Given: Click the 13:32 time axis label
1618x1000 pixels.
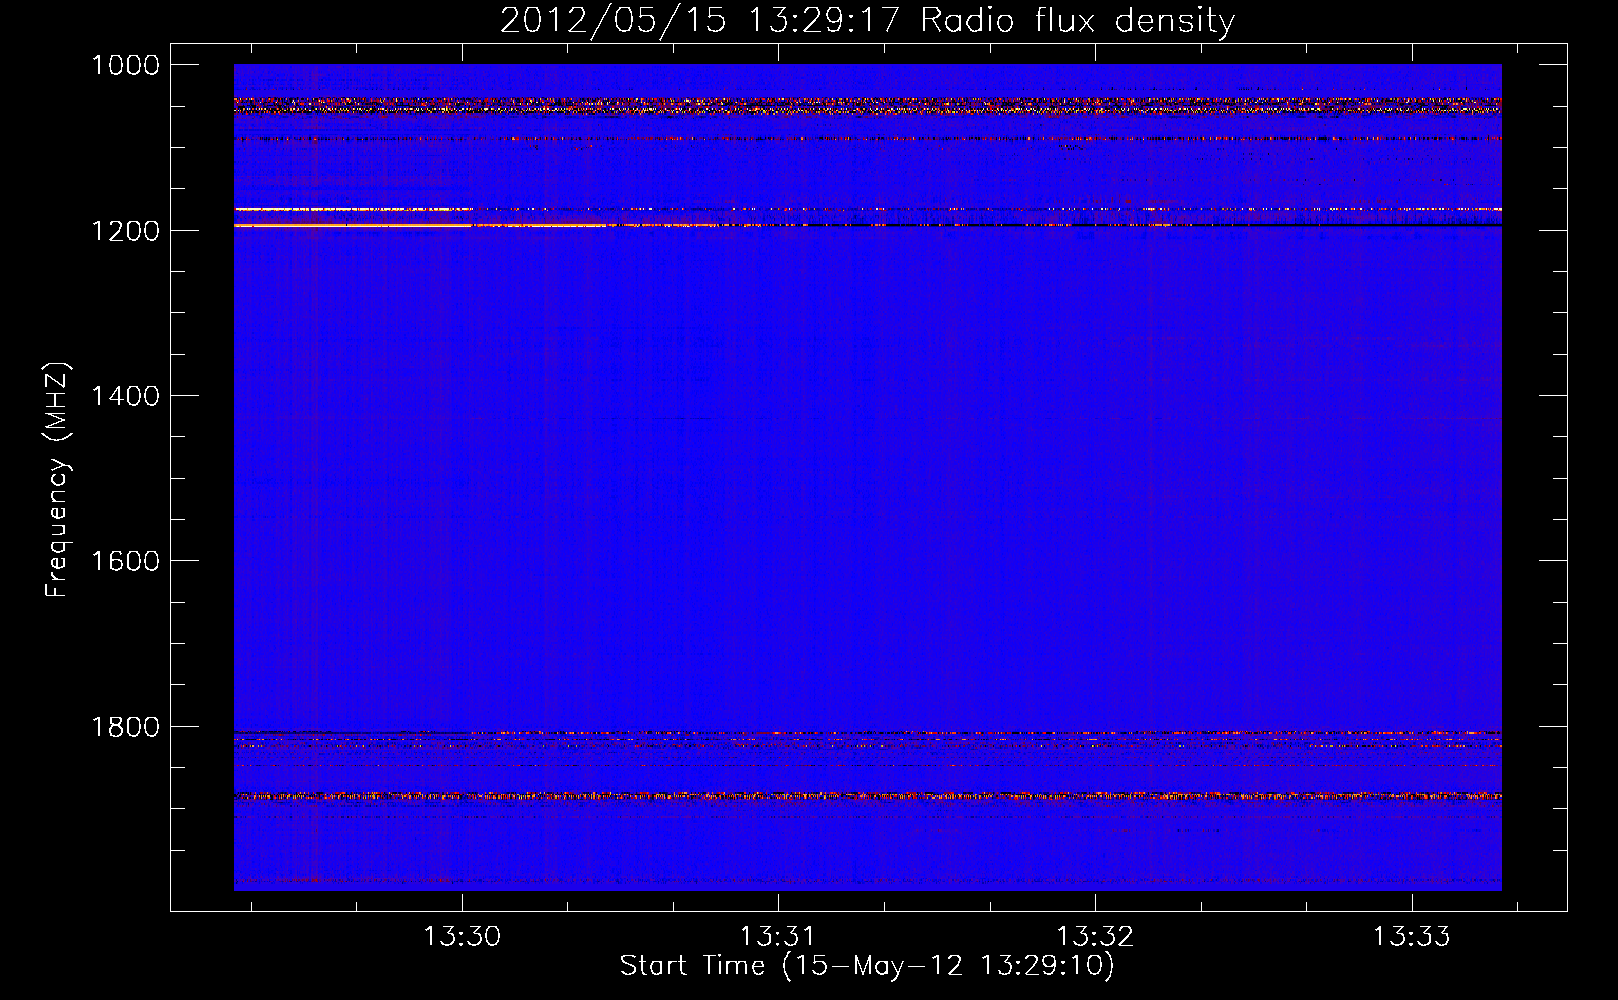Looking at the screenshot, I should 1095,937.
